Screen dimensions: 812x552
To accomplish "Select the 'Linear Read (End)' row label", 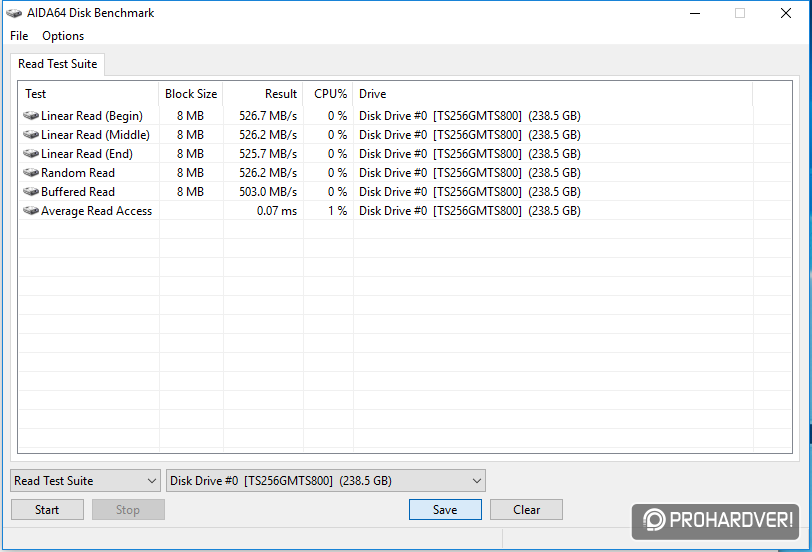I will tap(86, 154).
